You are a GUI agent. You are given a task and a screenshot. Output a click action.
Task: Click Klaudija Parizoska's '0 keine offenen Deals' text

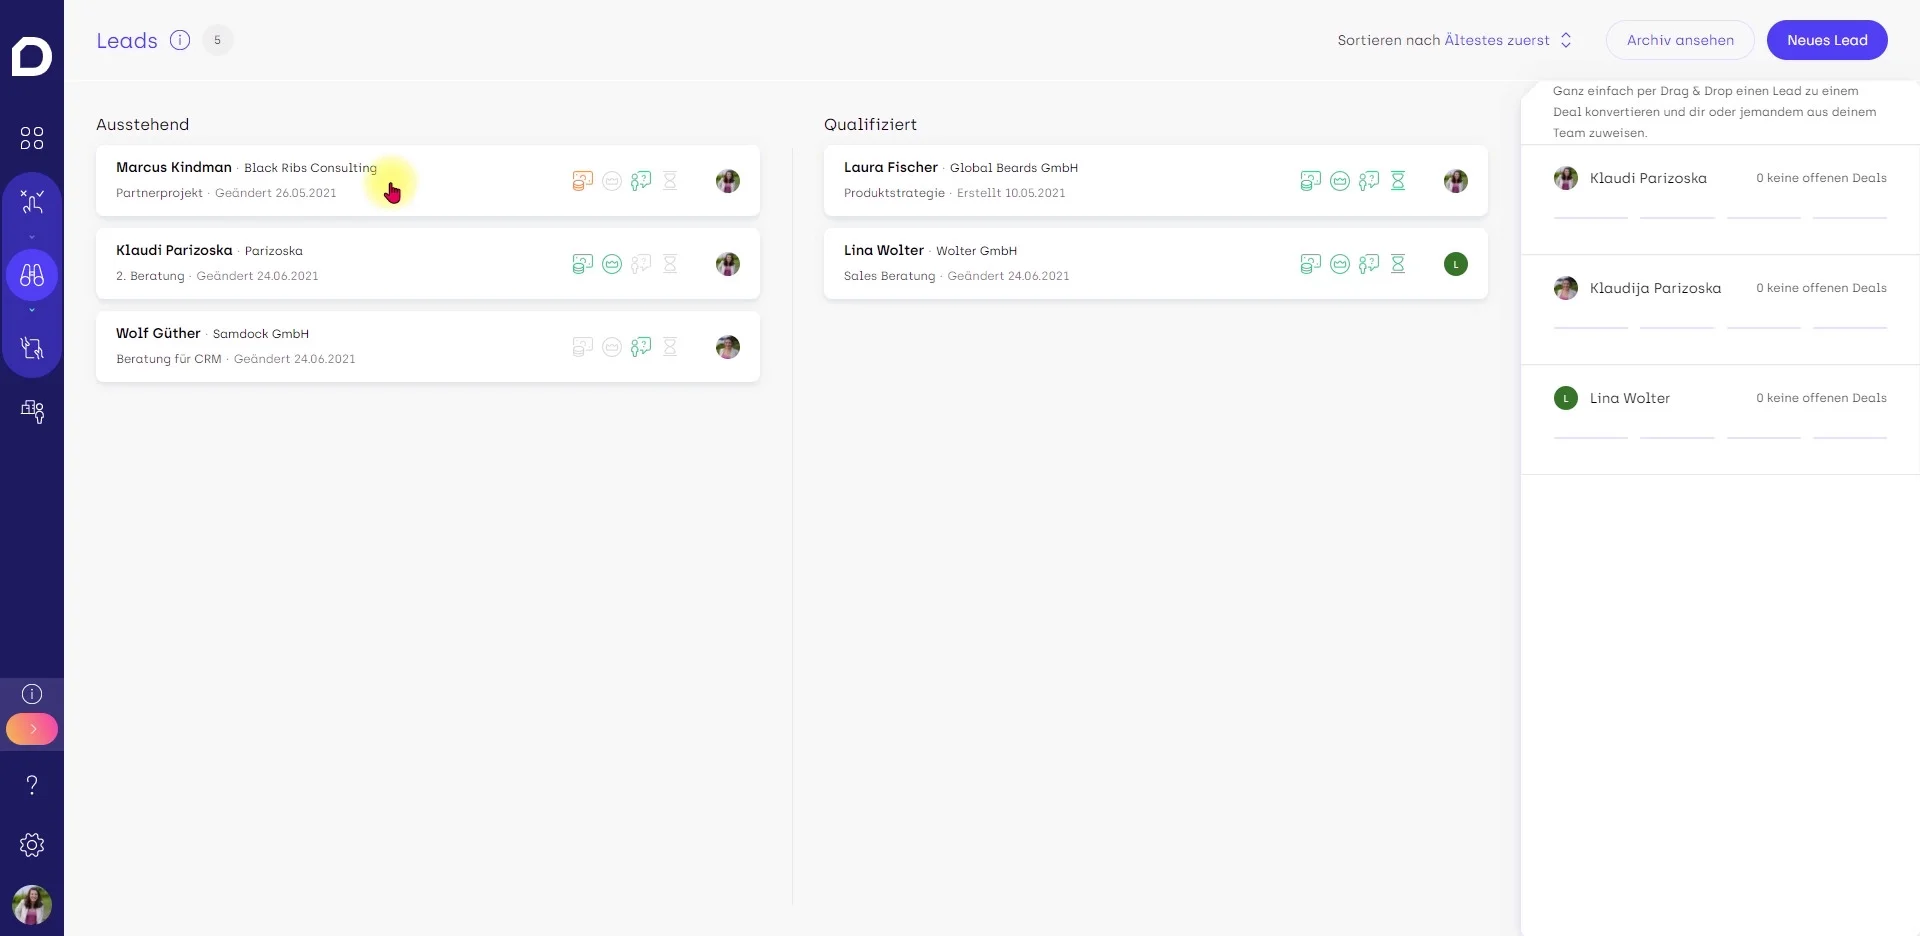(x=1821, y=288)
